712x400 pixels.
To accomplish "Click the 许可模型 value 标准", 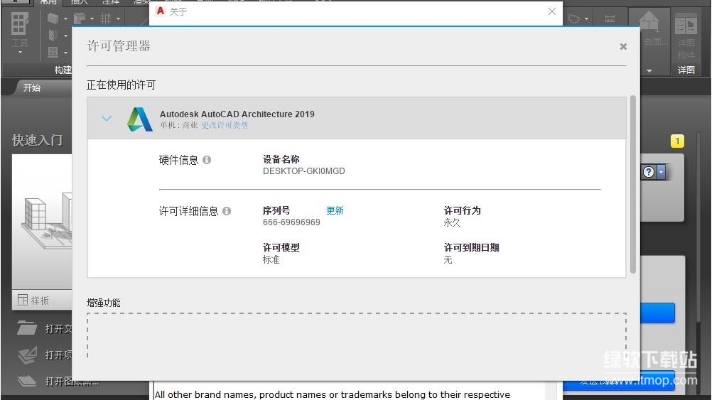I will click(x=271, y=260).
